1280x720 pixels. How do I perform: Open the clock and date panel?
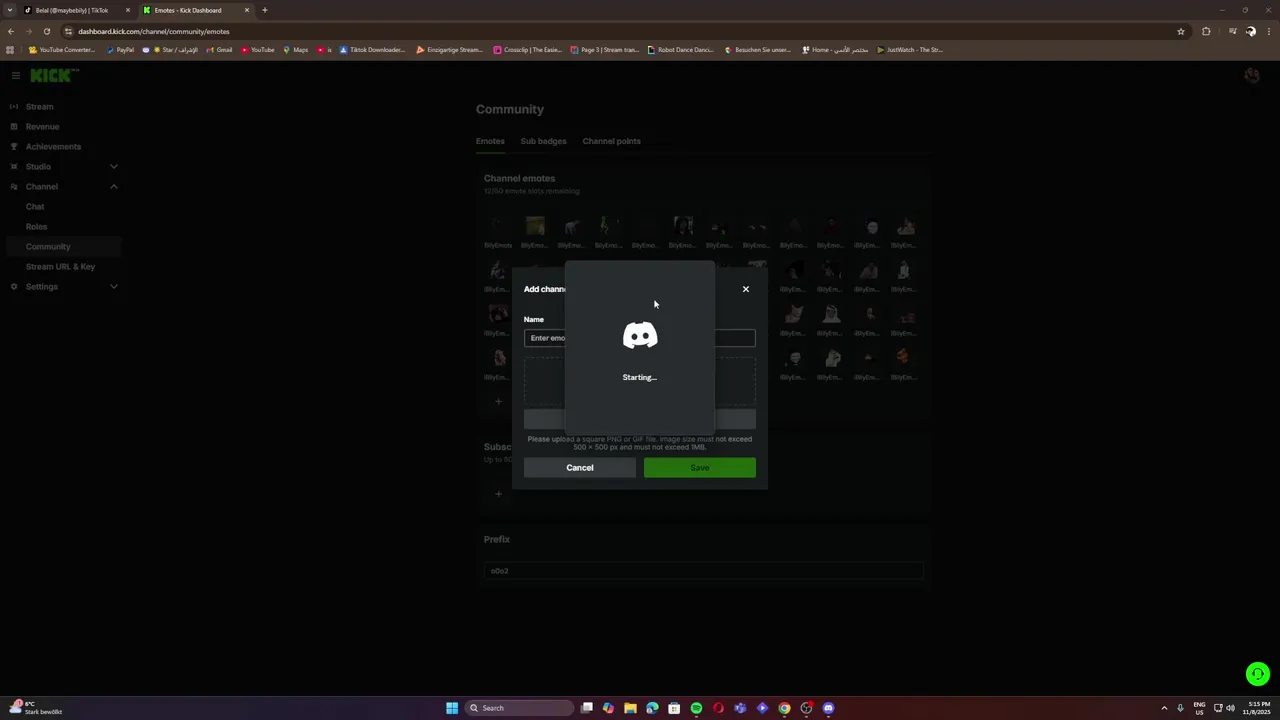[1256, 708]
